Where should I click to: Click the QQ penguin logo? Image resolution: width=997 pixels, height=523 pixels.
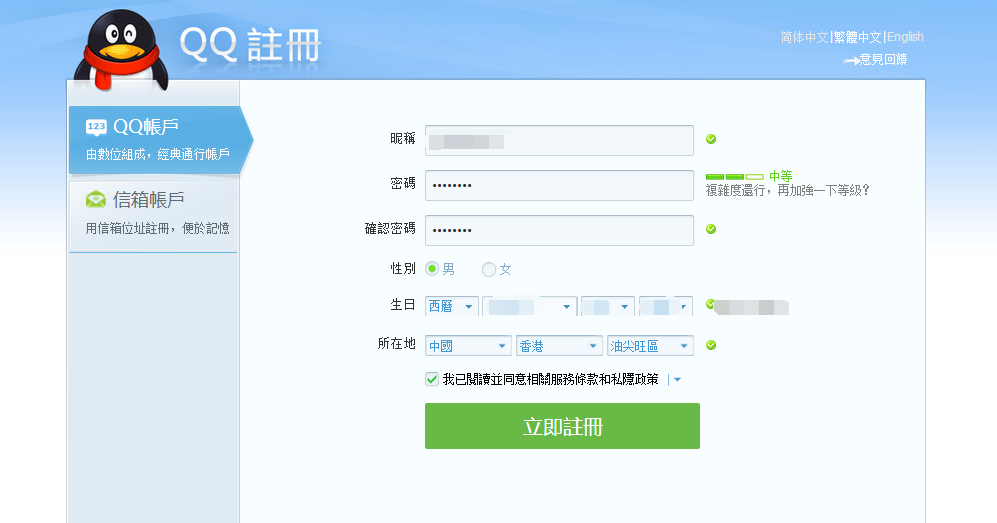point(121,50)
